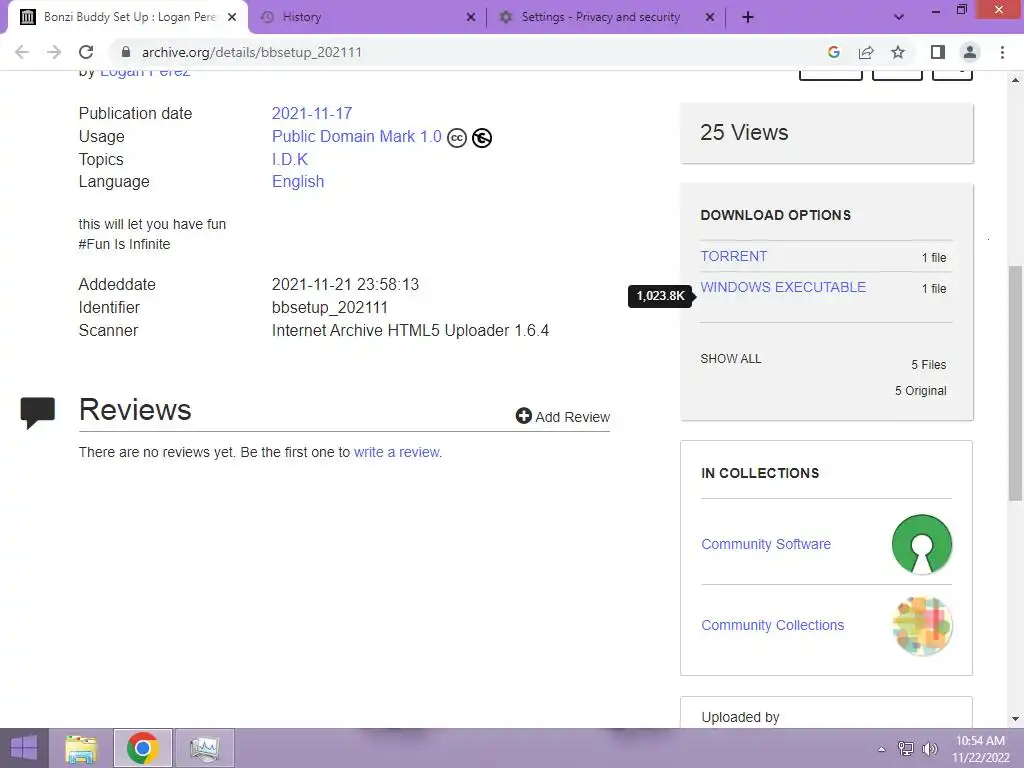Click scrollbar down arrow
The width and height of the screenshot is (1024, 768).
pos(1015,719)
